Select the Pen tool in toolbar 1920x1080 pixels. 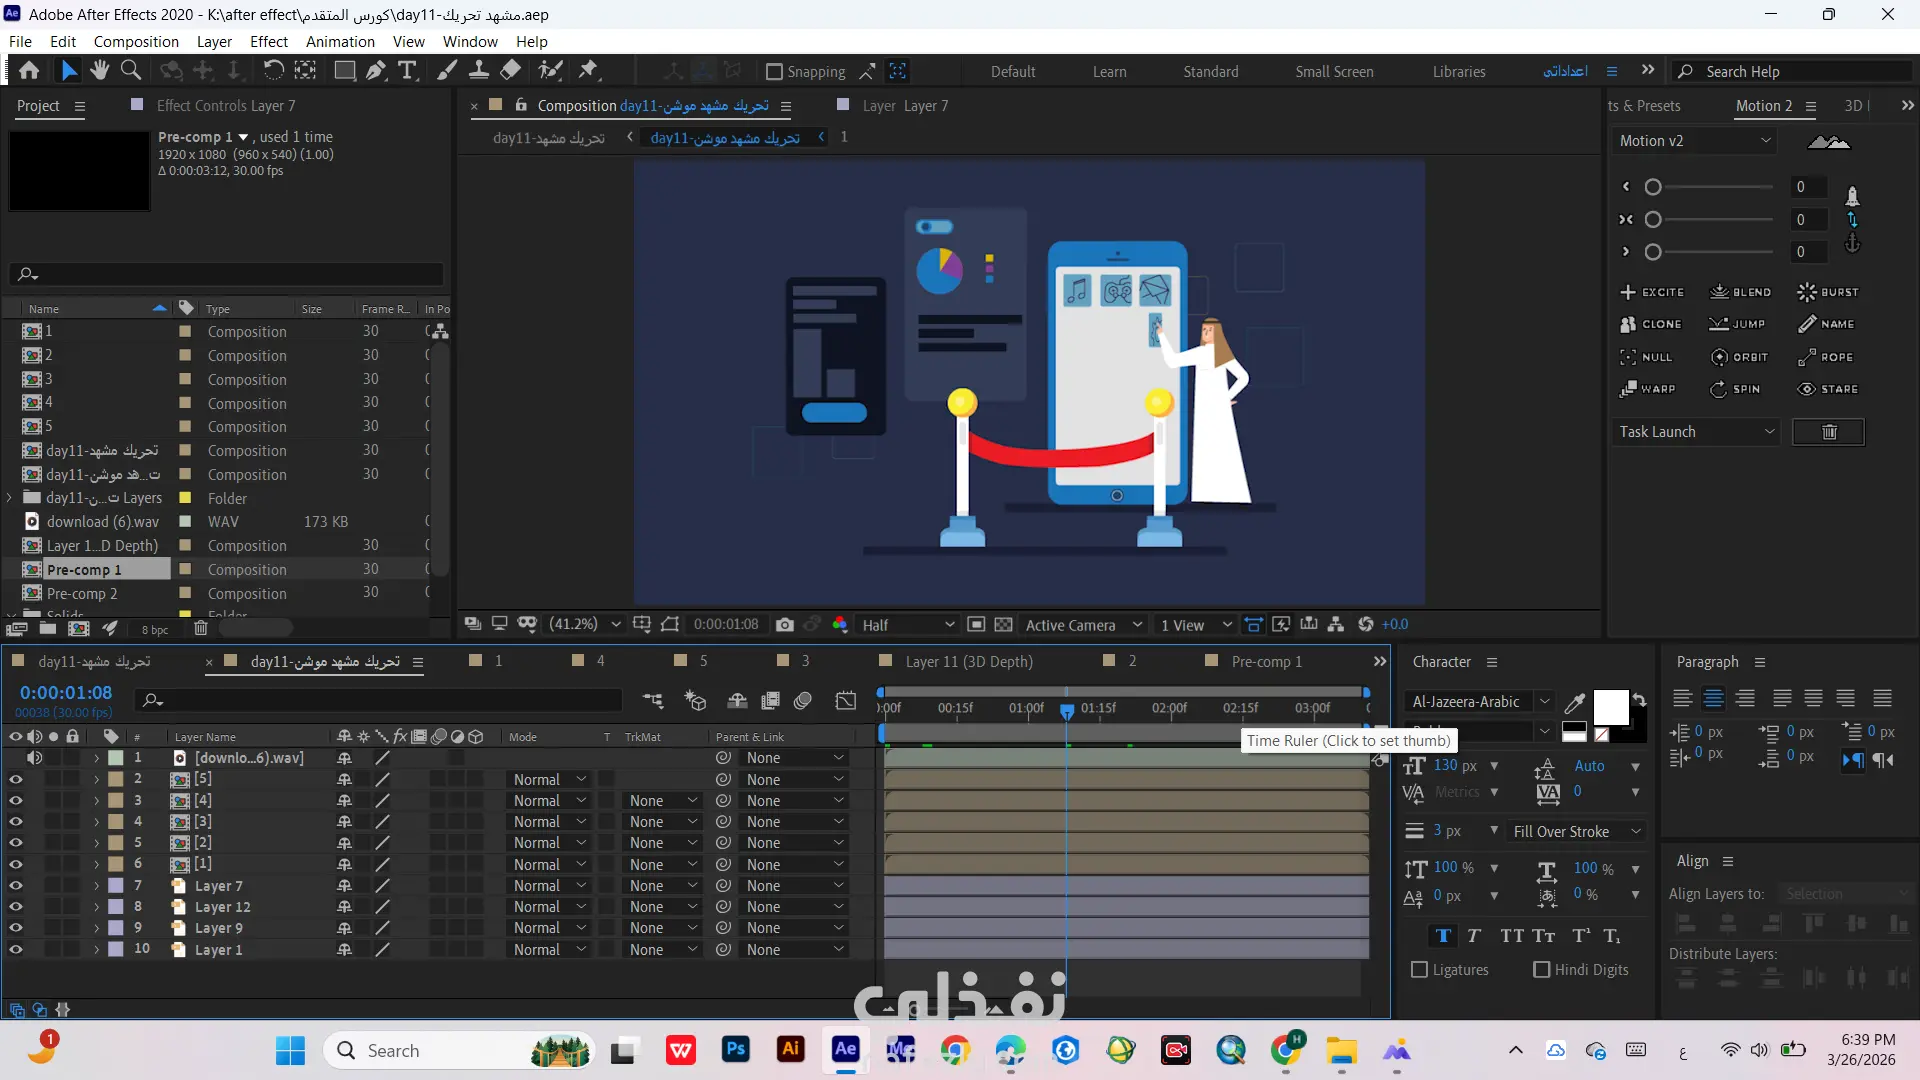376,71
